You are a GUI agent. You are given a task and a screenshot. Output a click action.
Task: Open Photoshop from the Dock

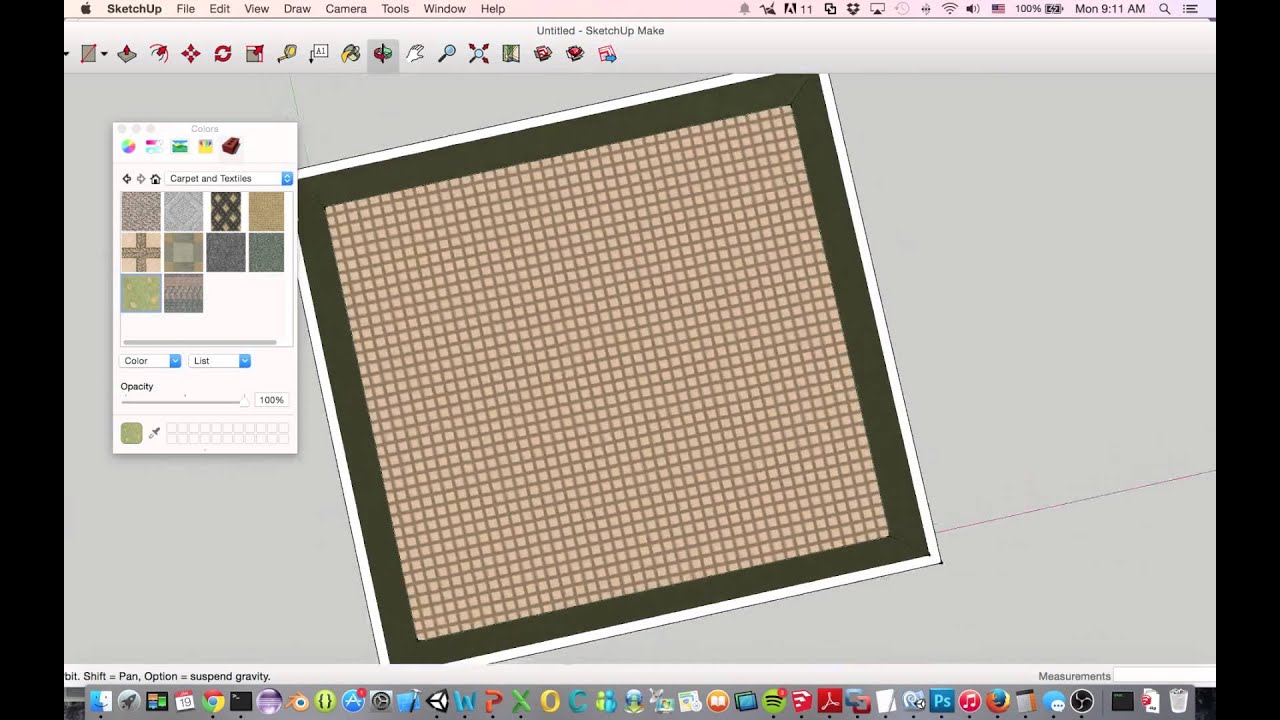click(x=941, y=702)
